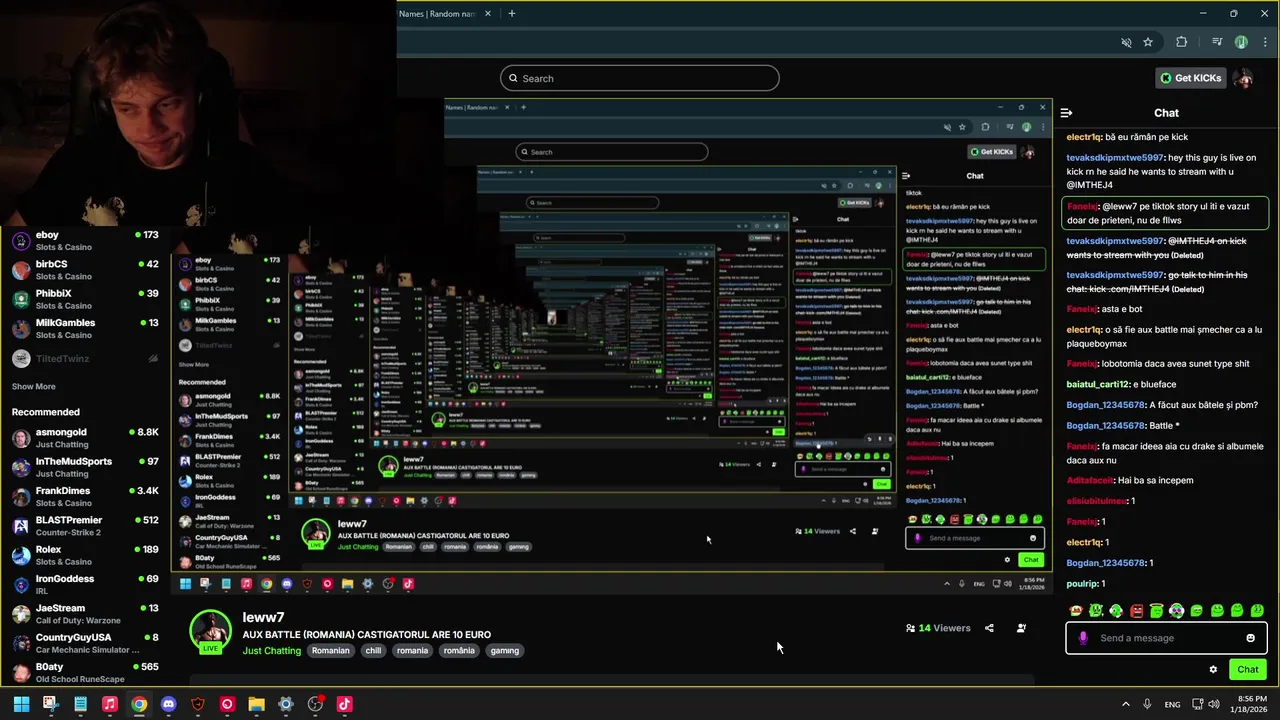Open the Just Chatting category link
The image size is (1280, 720).
tap(271, 650)
